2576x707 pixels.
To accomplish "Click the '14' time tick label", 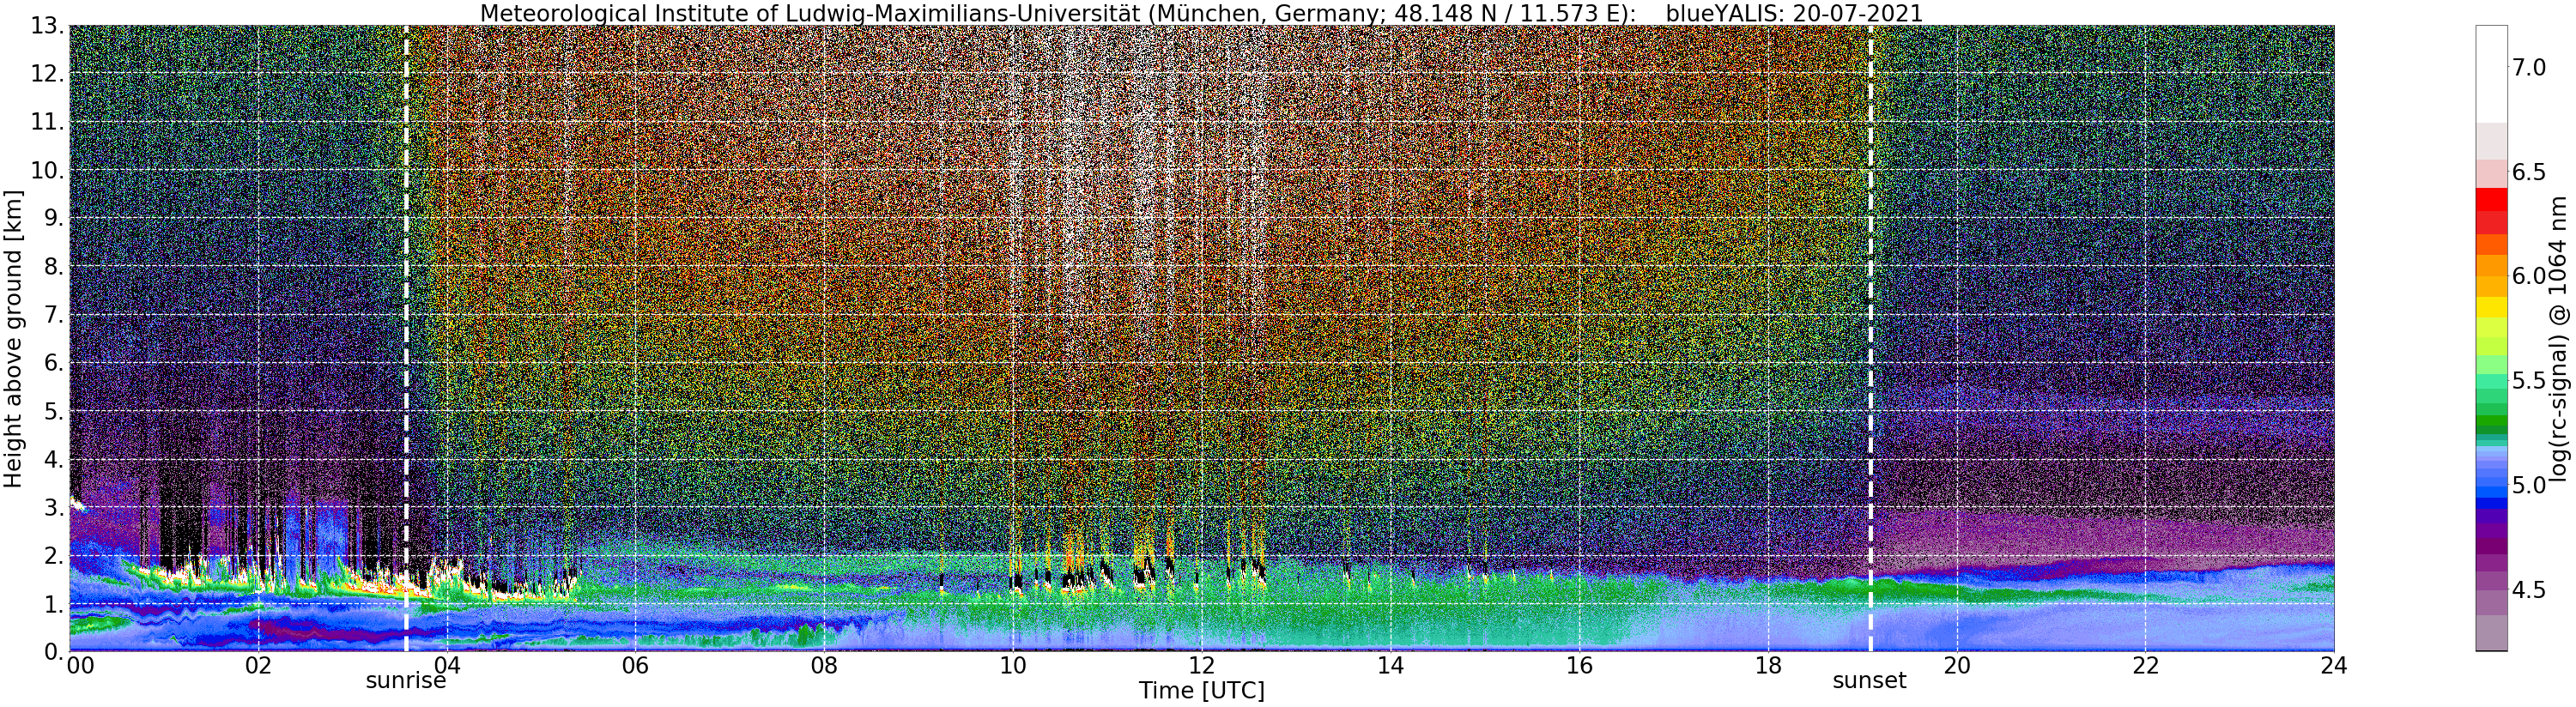I will 1390,666.
